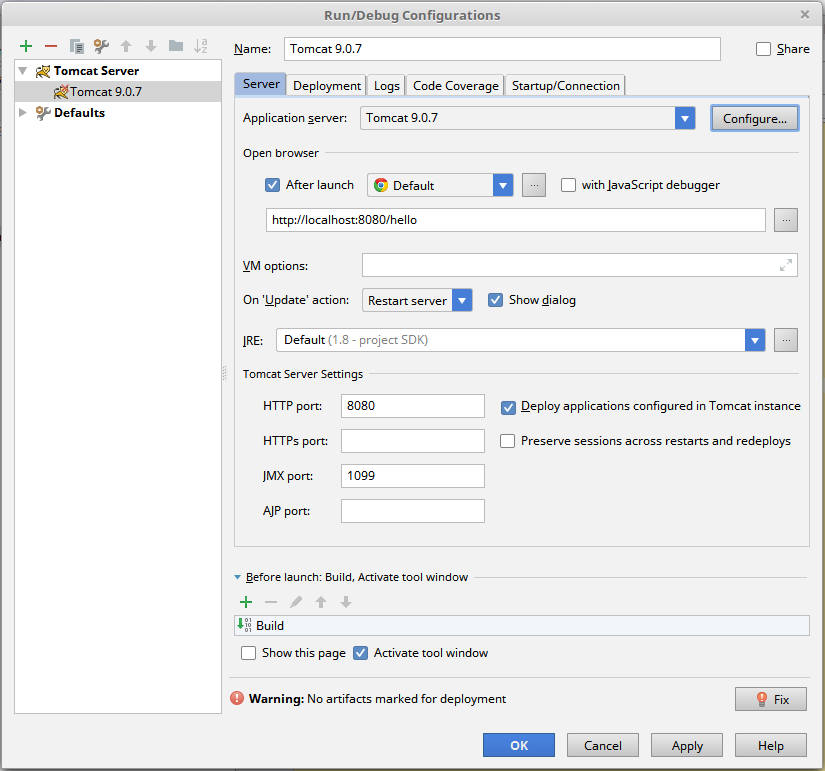This screenshot has height=771, width=825.
Task: Open Help for this dialog
Action: coord(771,745)
